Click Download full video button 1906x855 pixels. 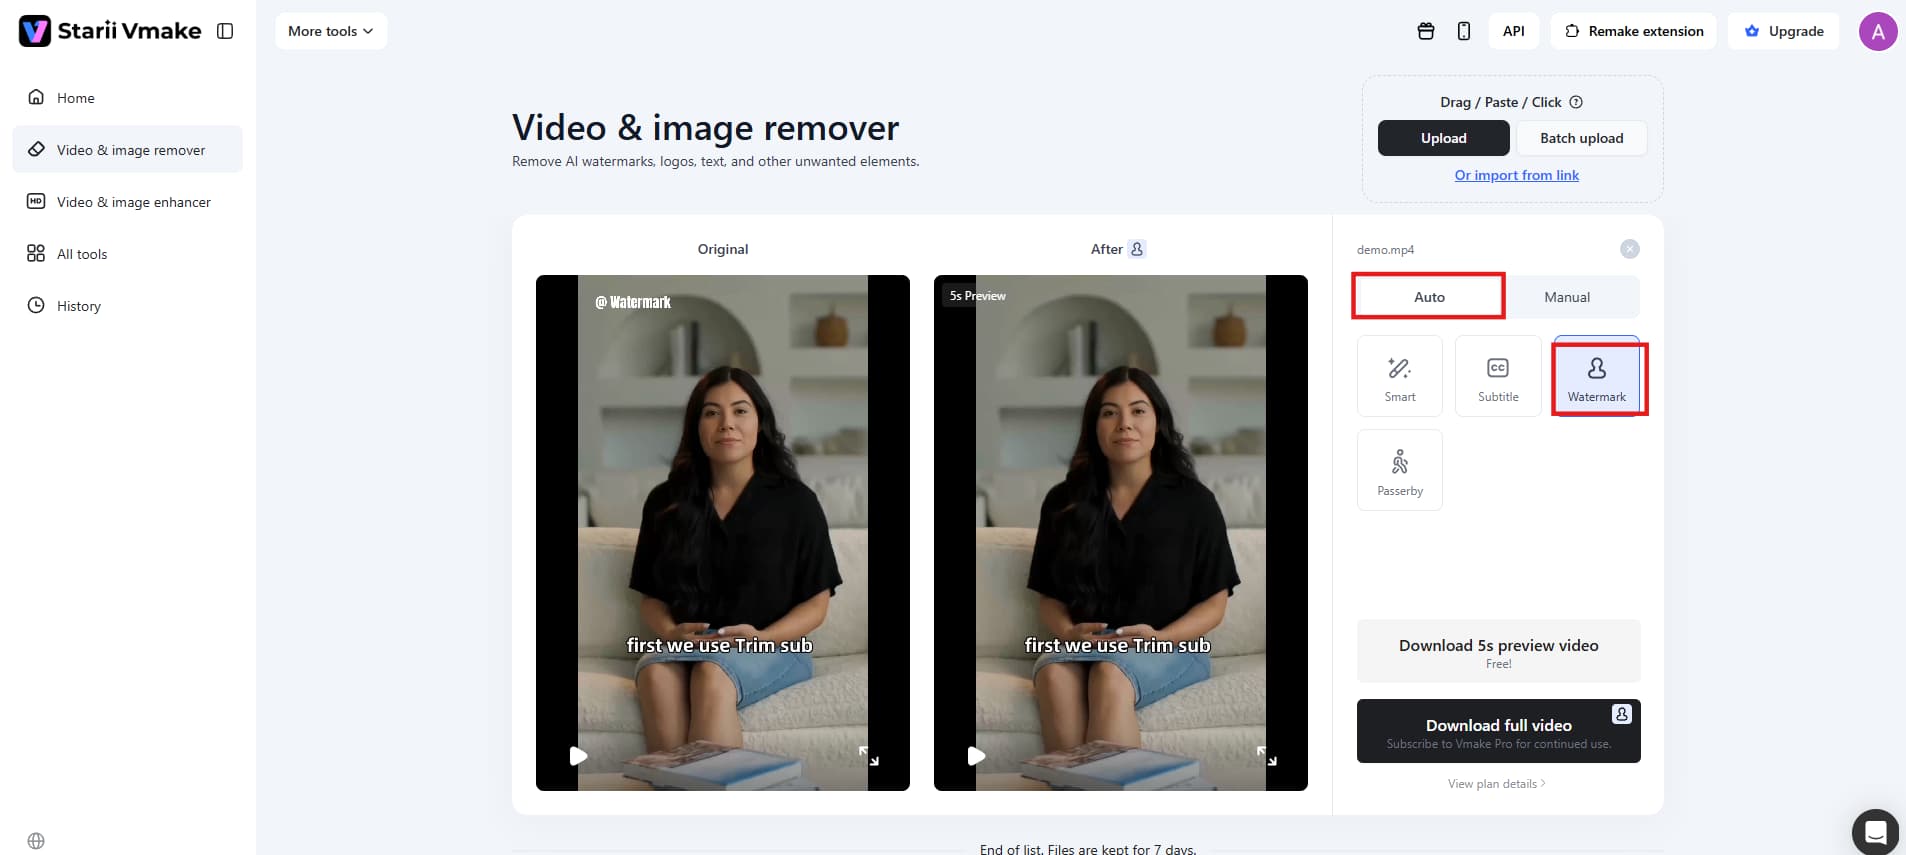(x=1498, y=731)
